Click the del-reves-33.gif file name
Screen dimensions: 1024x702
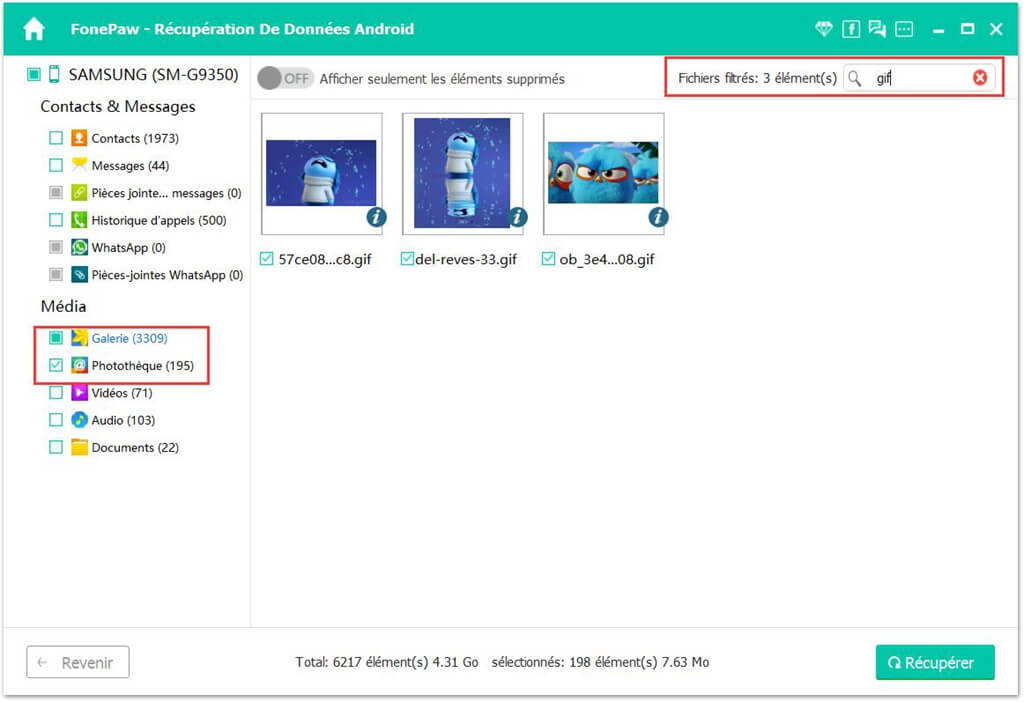point(466,259)
